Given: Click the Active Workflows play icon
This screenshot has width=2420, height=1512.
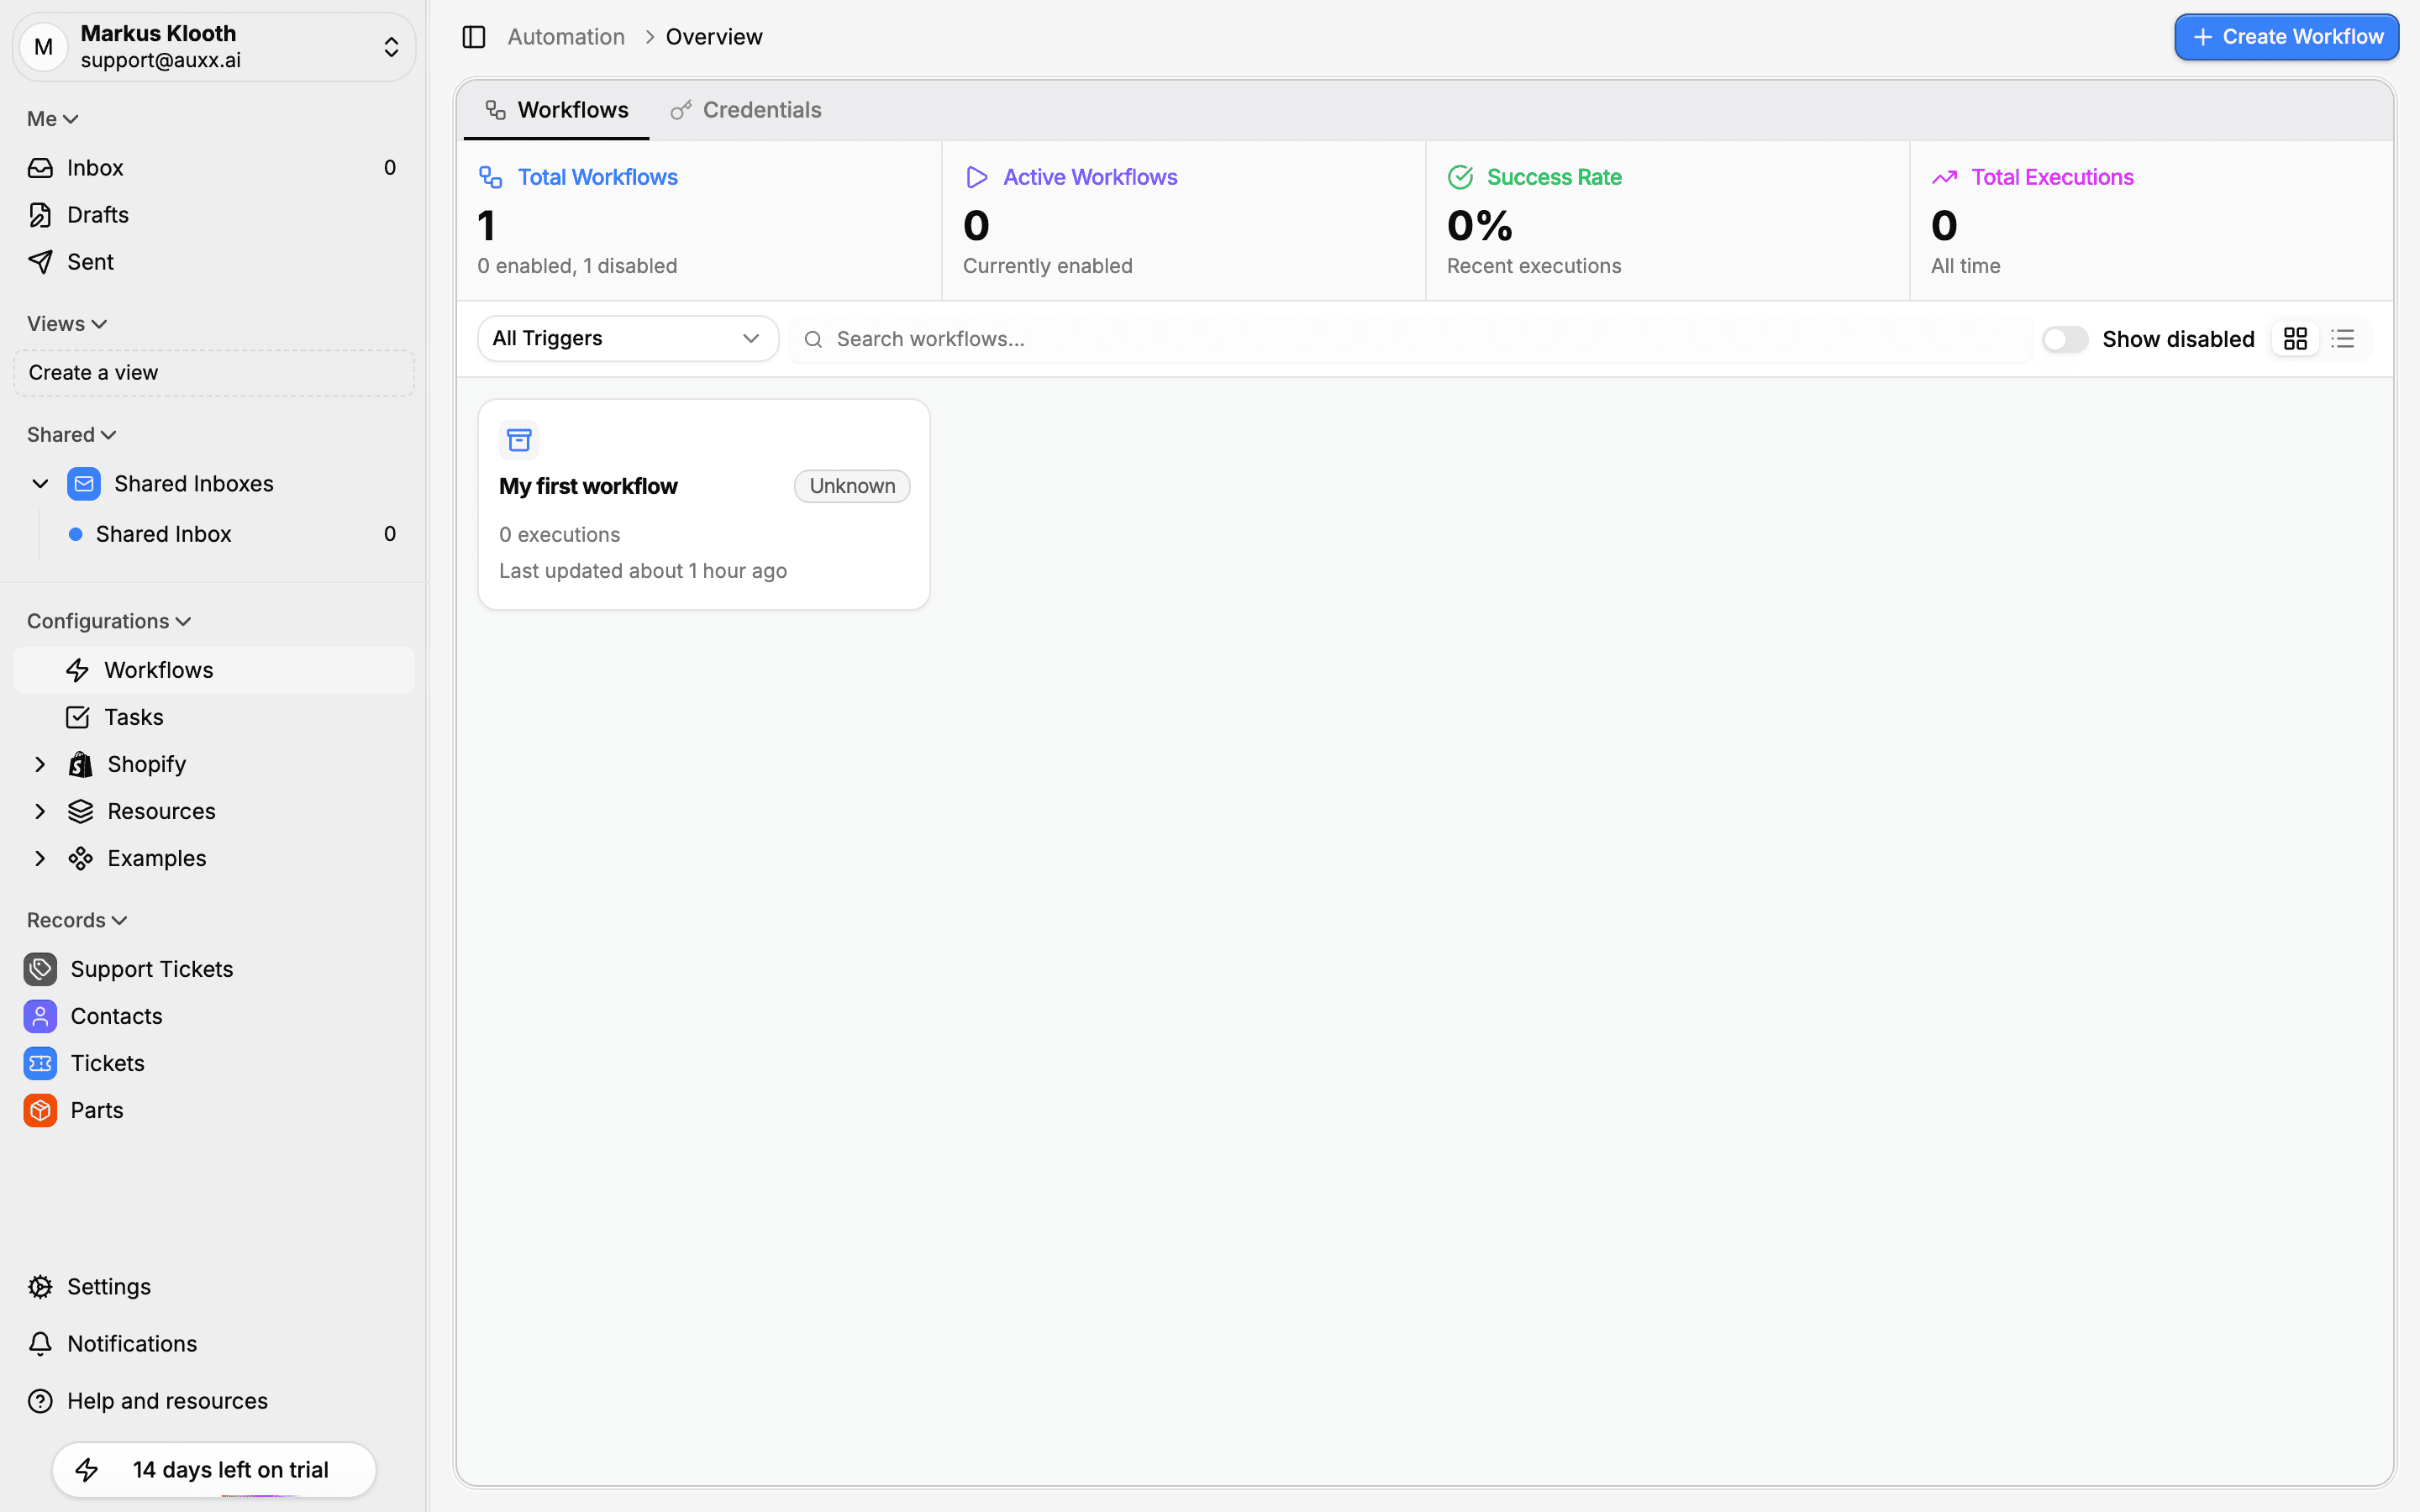Looking at the screenshot, I should tap(976, 177).
